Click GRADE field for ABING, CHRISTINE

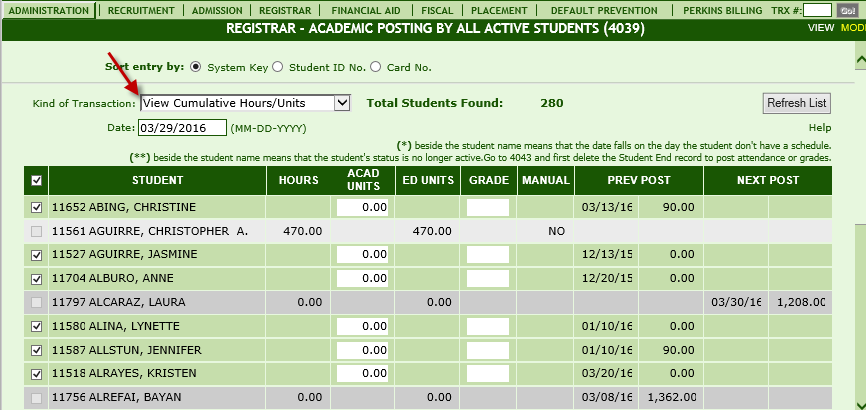[x=488, y=207]
